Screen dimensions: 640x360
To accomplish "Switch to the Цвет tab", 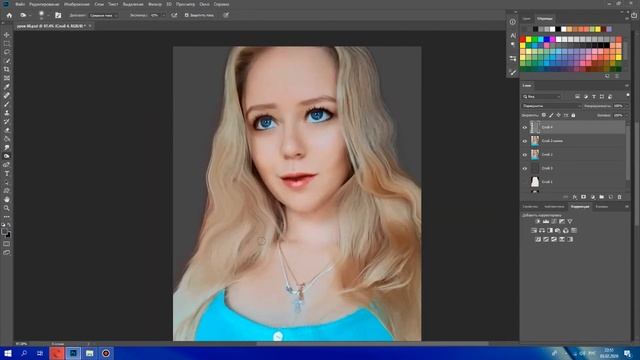I will point(527,19).
